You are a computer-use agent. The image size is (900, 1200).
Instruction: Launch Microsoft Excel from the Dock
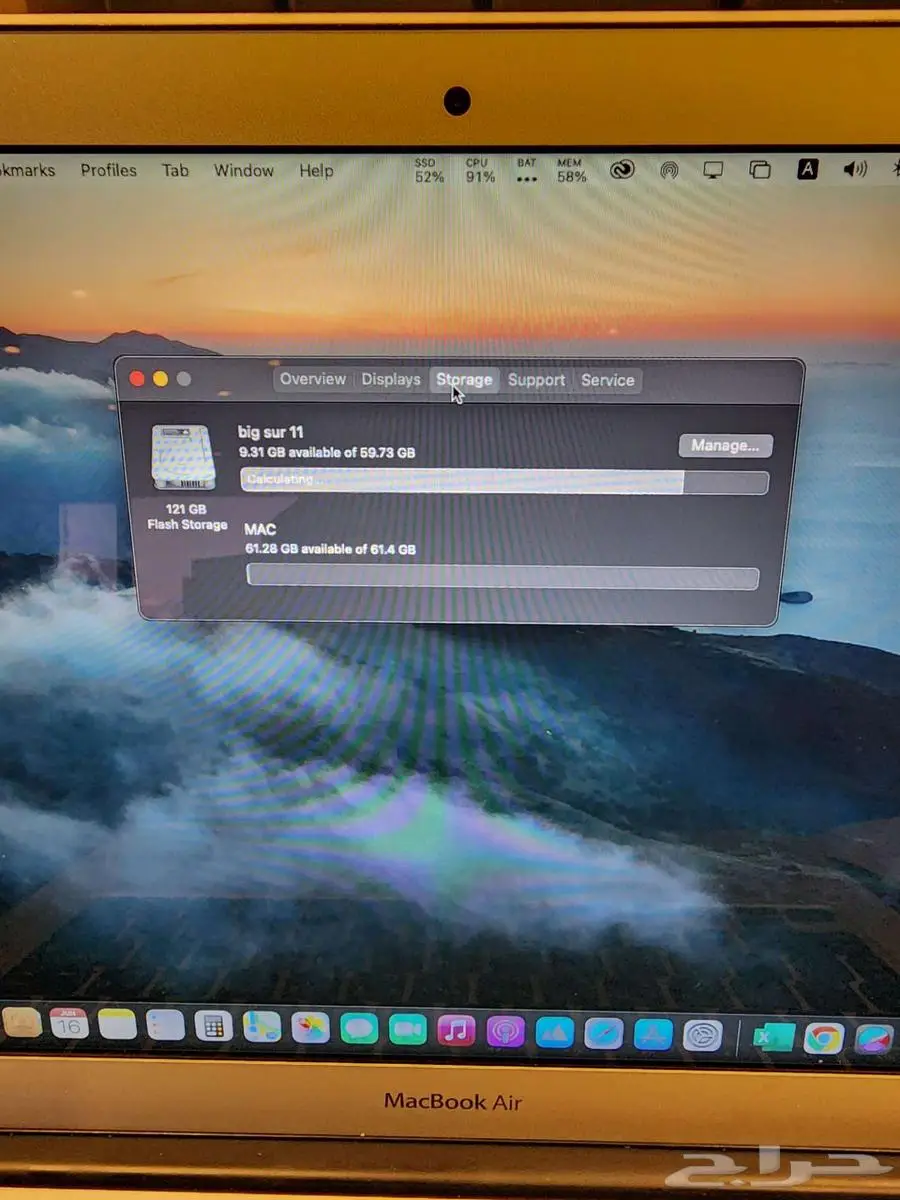(x=774, y=1037)
